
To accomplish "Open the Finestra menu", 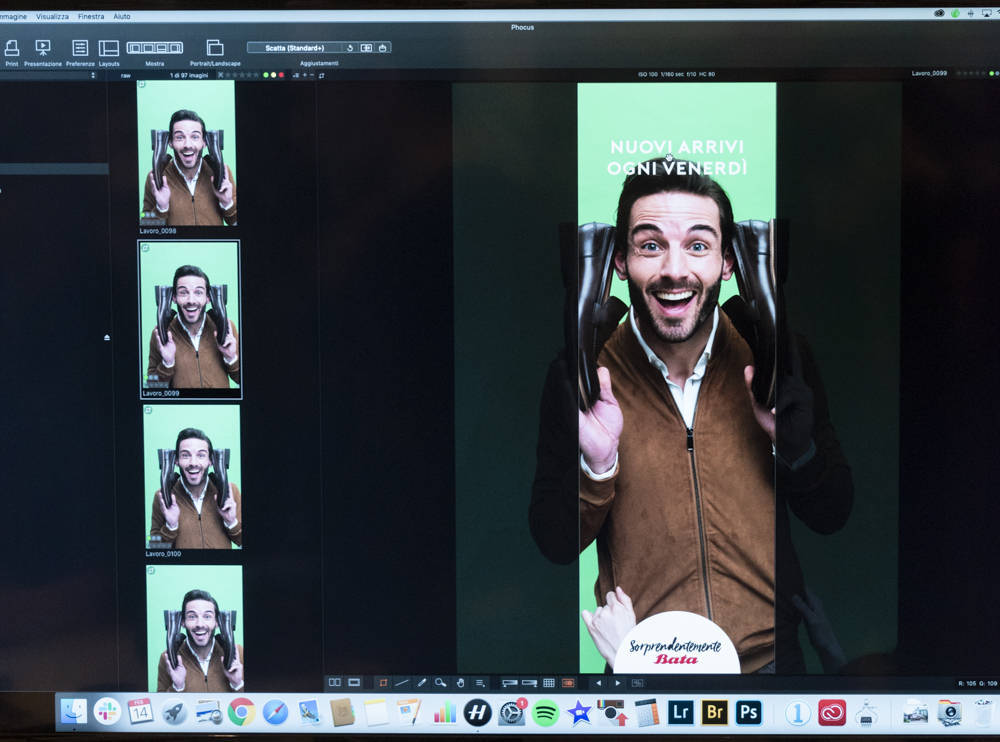I will 91,17.
